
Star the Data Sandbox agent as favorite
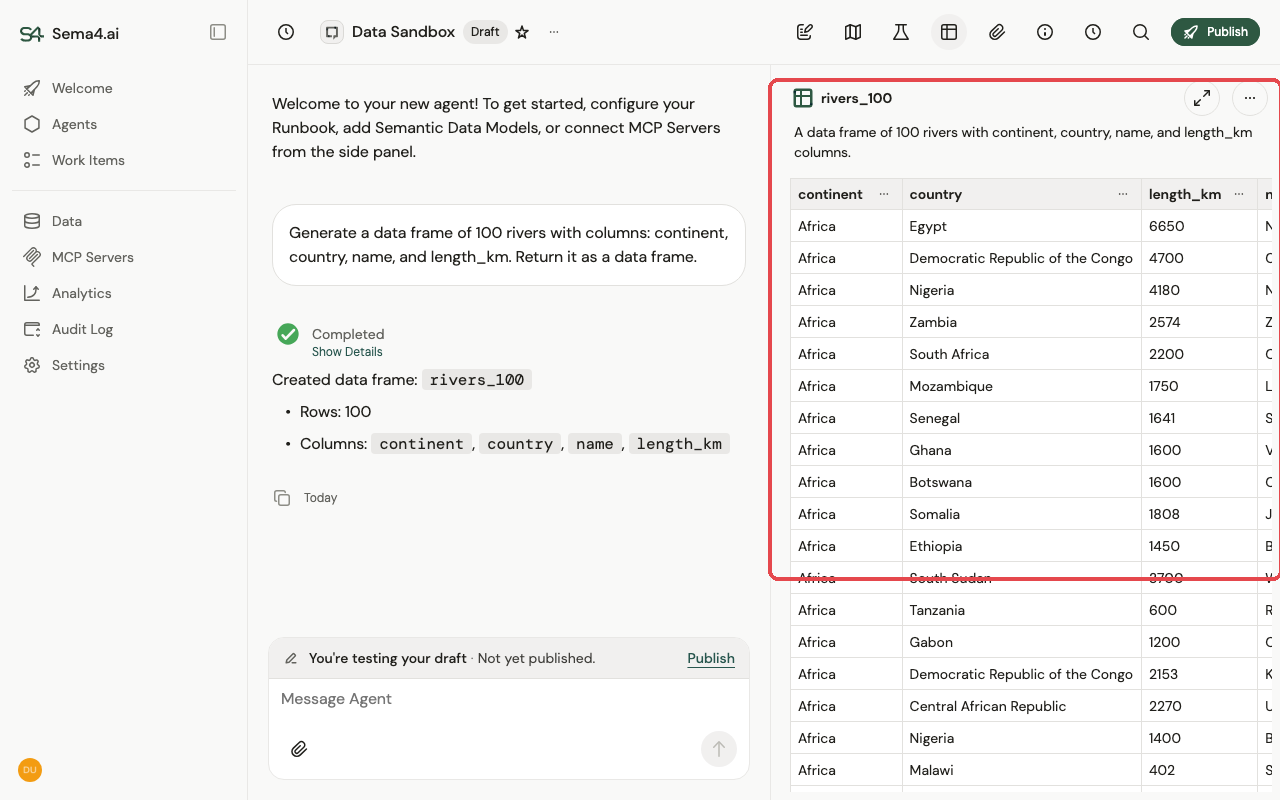click(x=522, y=32)
